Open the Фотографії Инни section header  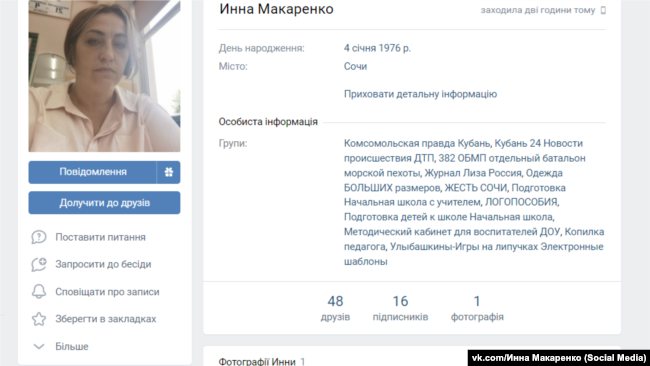pos(257,361)
